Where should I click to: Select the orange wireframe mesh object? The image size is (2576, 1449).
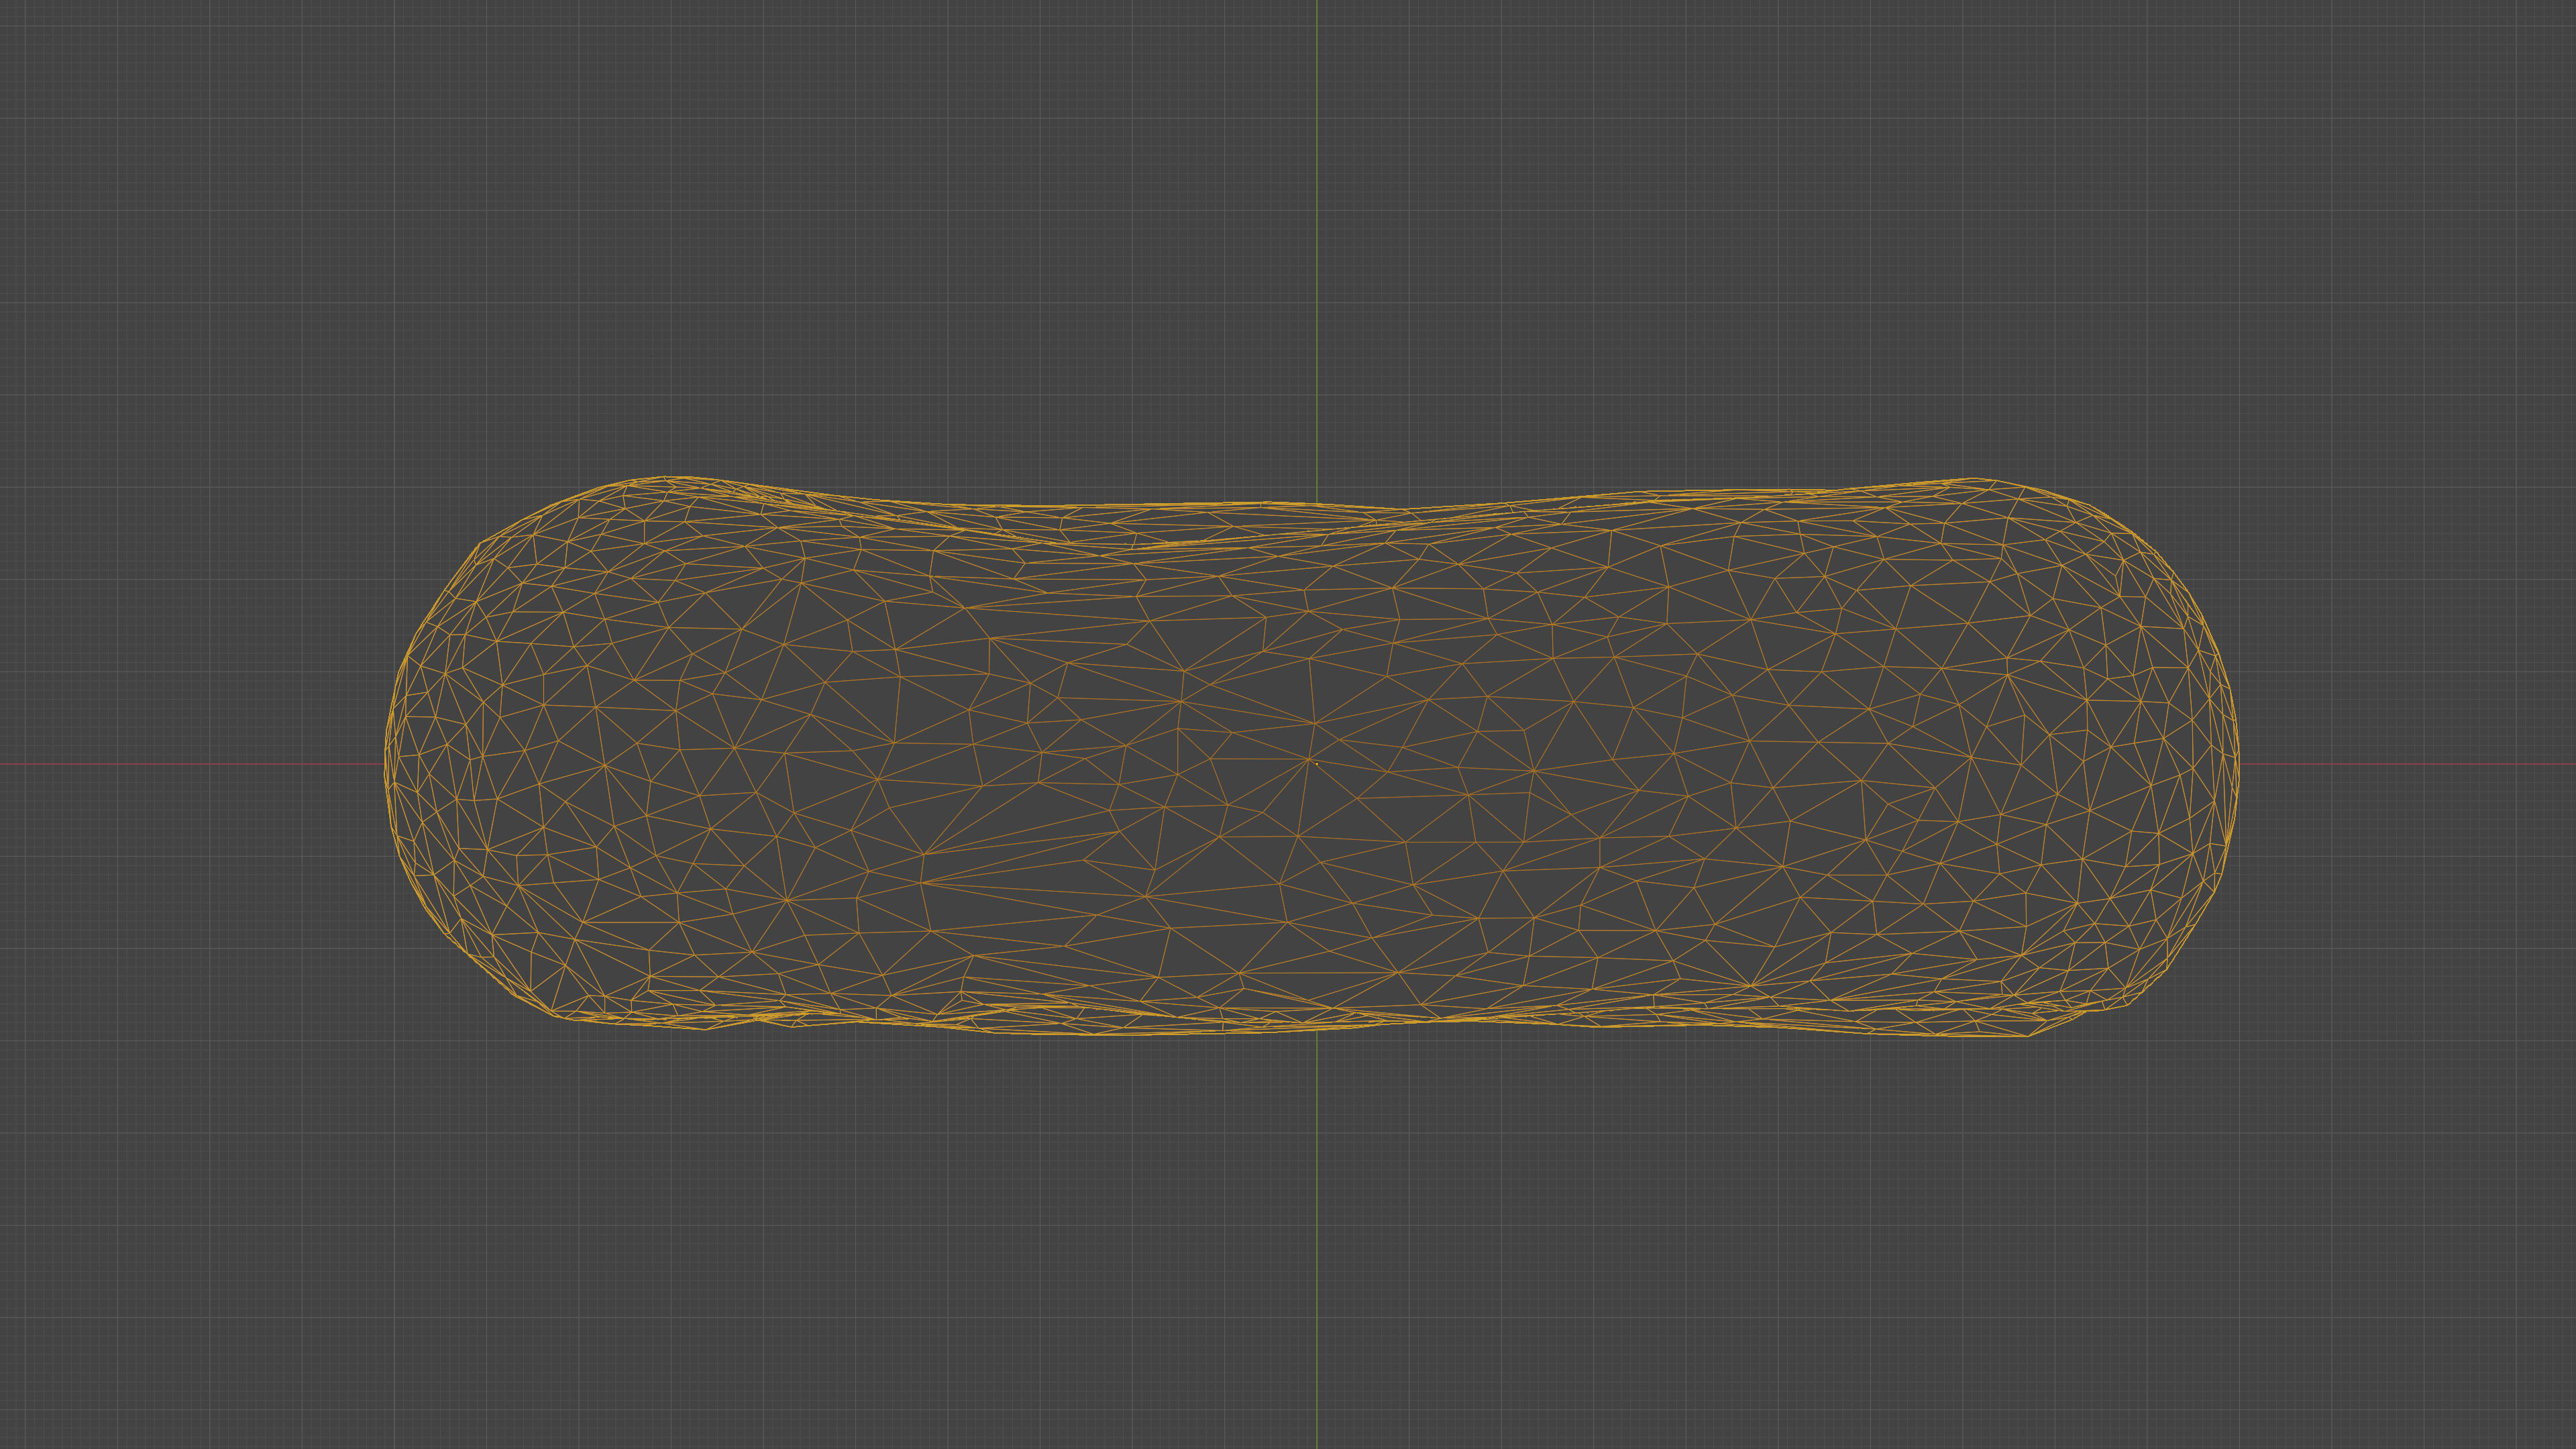pyautogui.click(x=1311, y=756)
